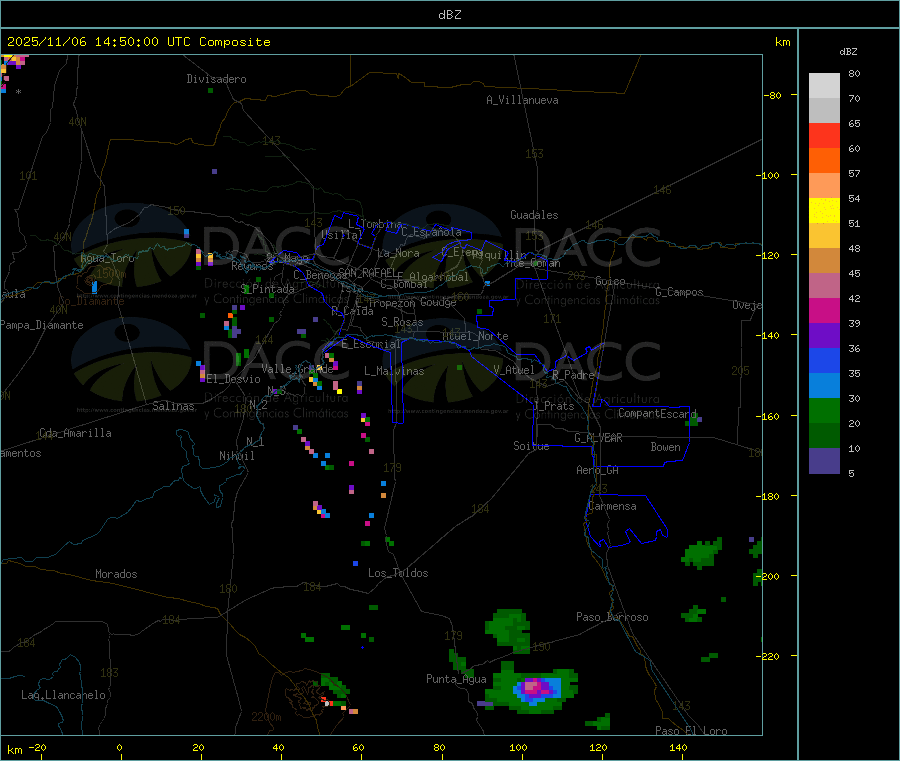Click the timestamp 2025/11/06 14:50:00 UTC Composite

pos(138,42)
